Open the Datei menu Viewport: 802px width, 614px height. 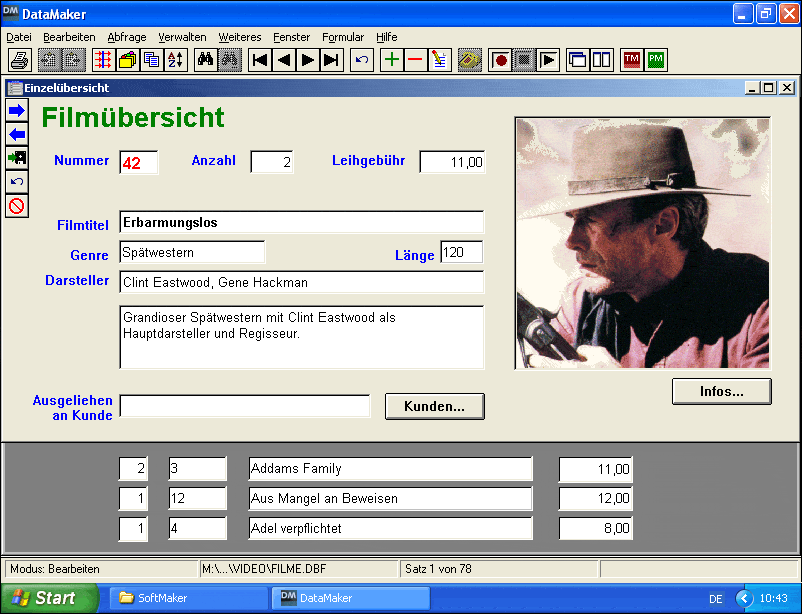click(x=19, y=37)
